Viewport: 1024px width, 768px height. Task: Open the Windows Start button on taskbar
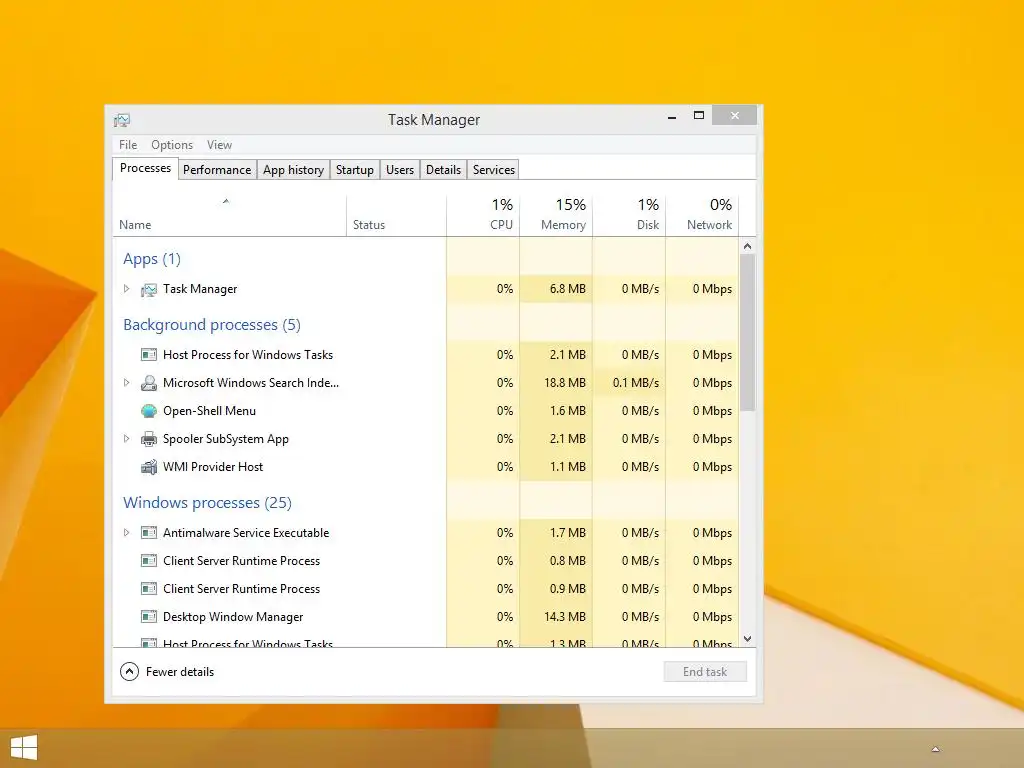coord(24,748)
